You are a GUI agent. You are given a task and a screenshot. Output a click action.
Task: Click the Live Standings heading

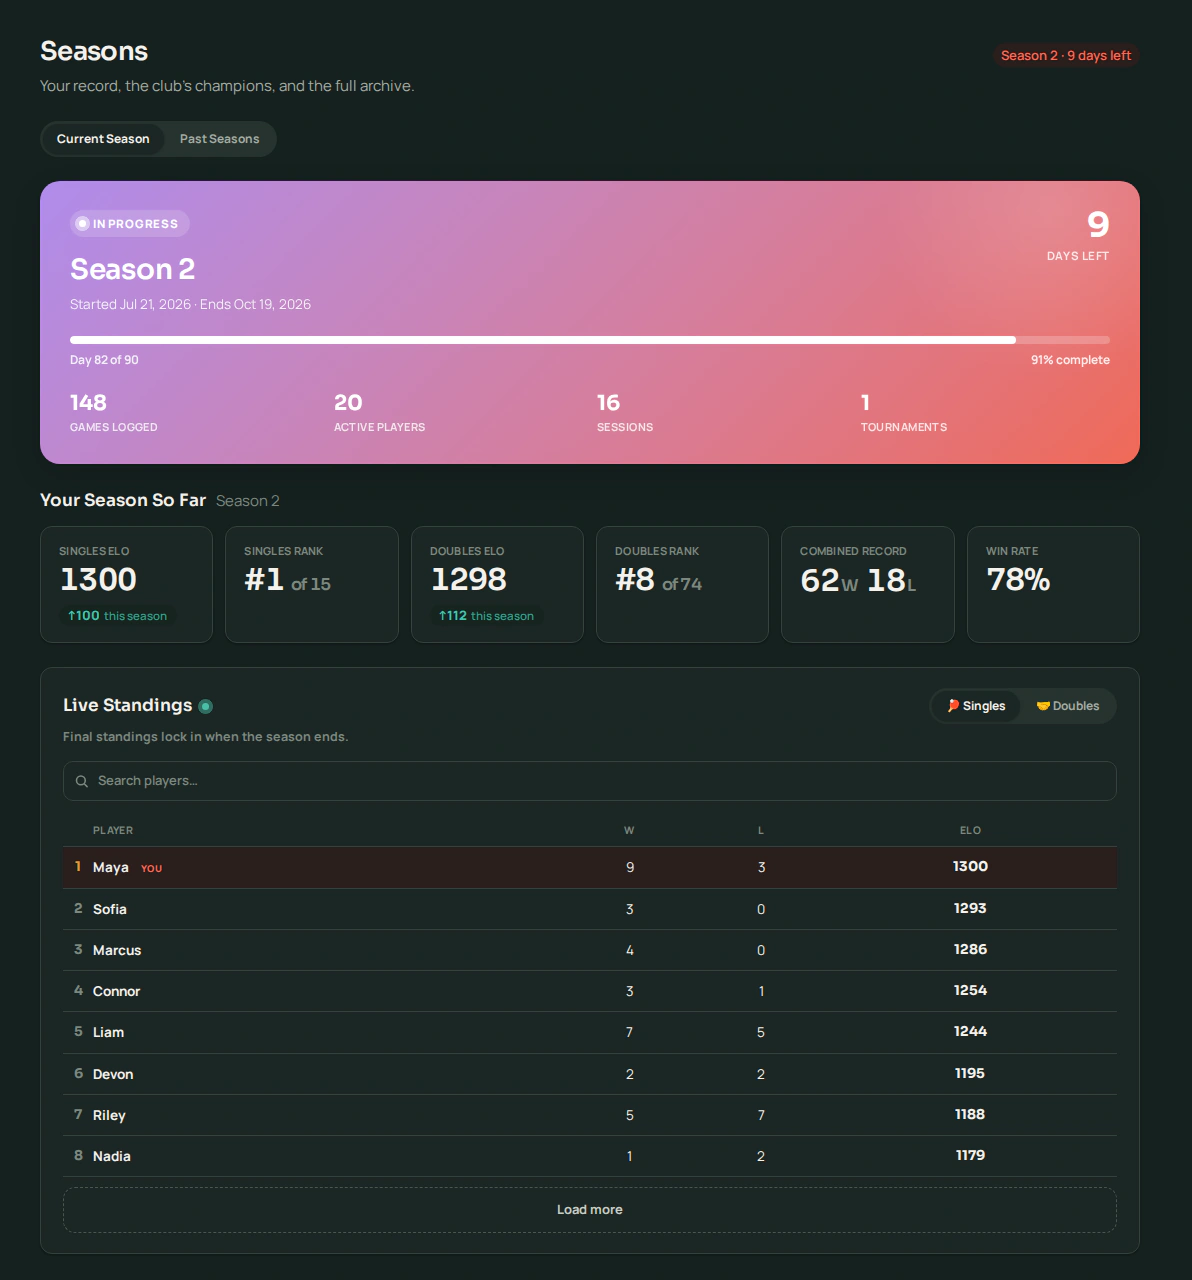[x=127, y=705]
